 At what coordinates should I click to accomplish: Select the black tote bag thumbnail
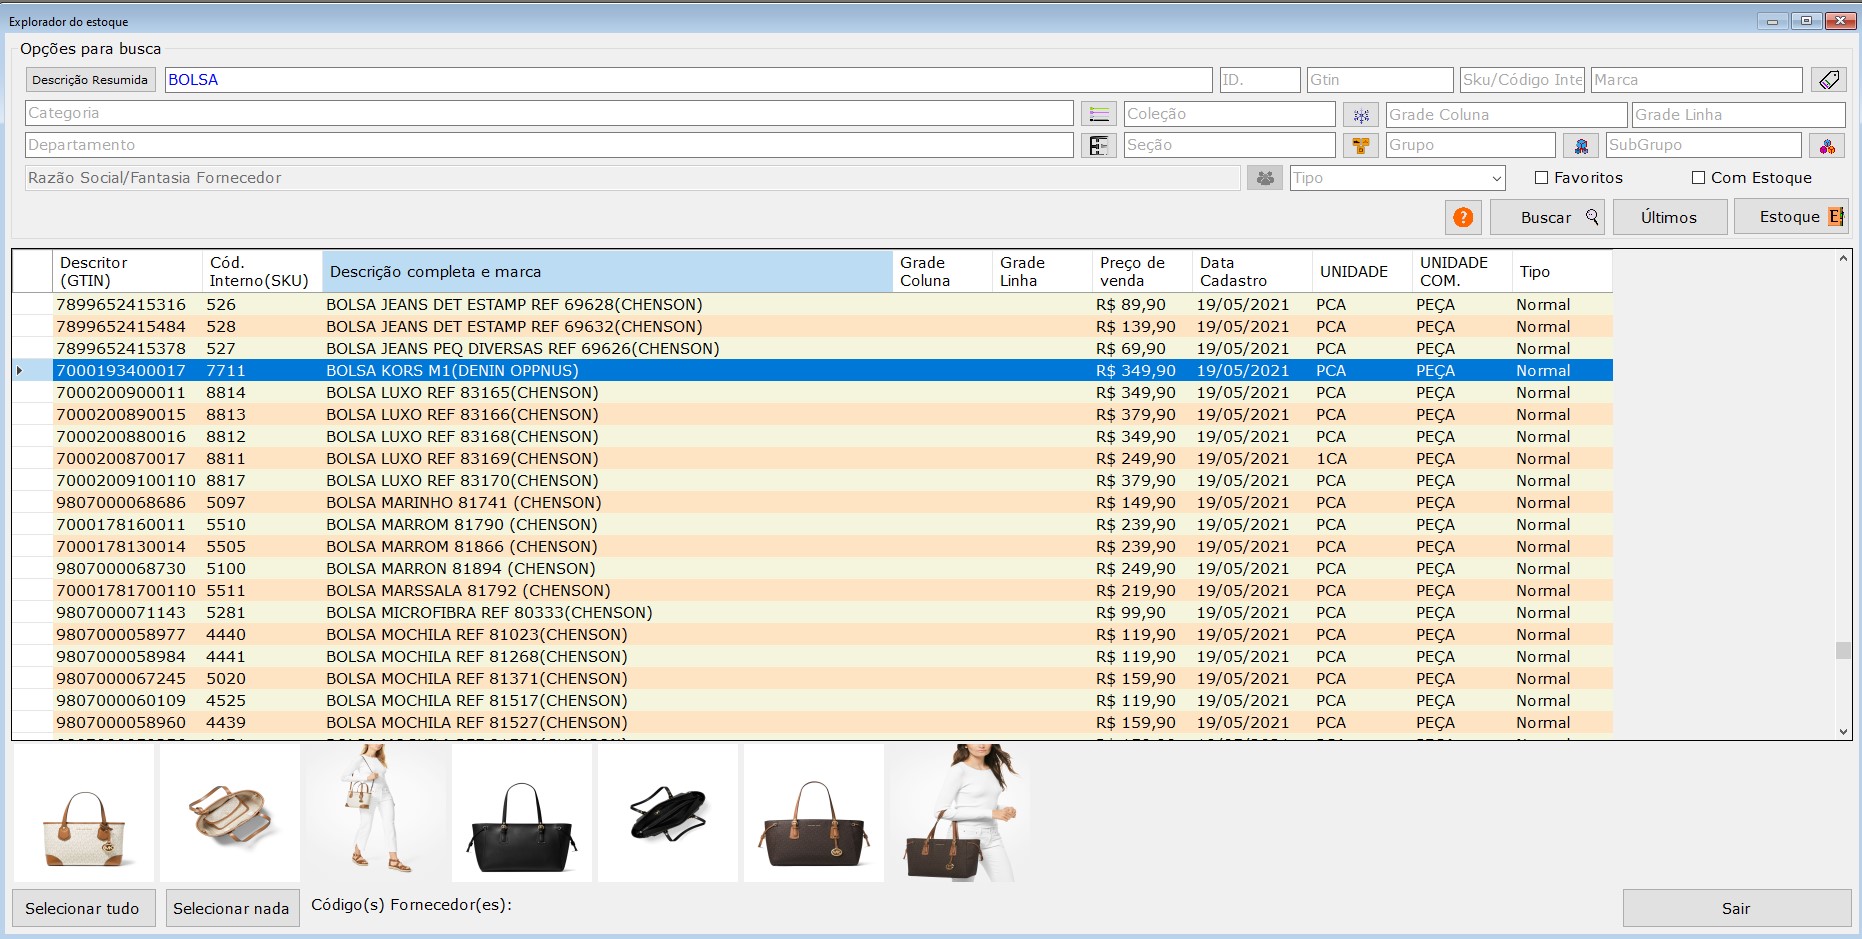pos(521,813)
